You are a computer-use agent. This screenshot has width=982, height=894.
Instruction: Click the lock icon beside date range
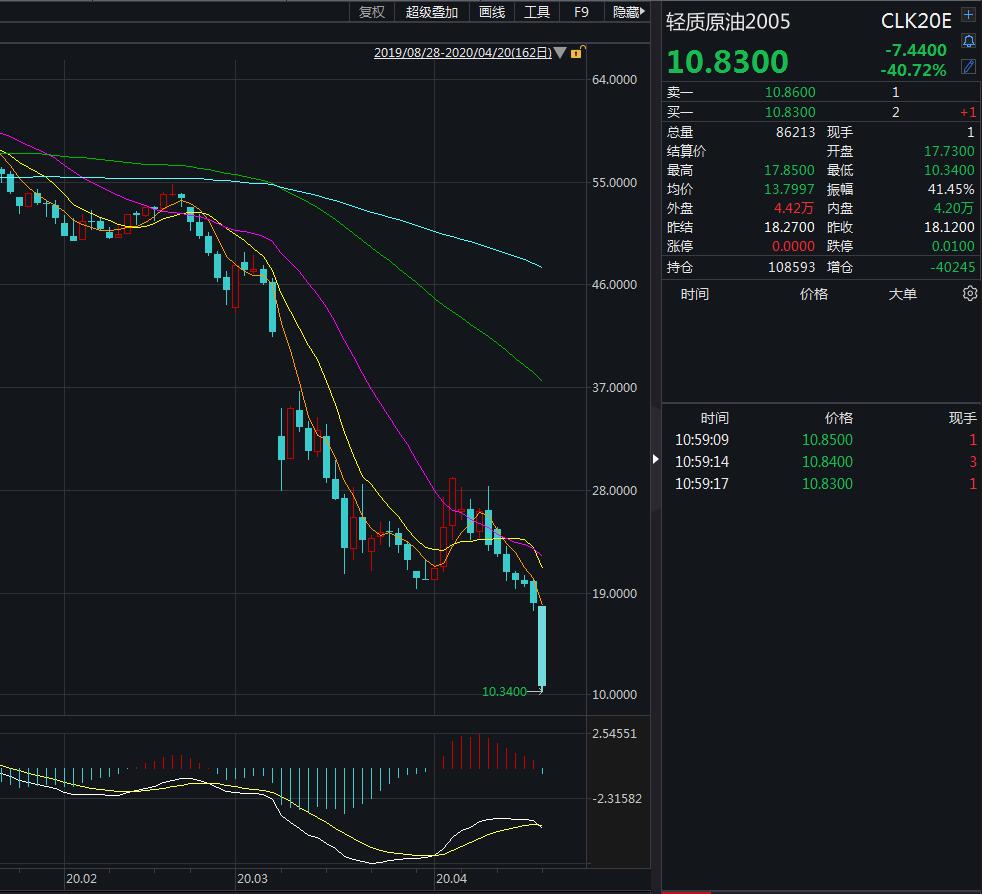point(577,52)
